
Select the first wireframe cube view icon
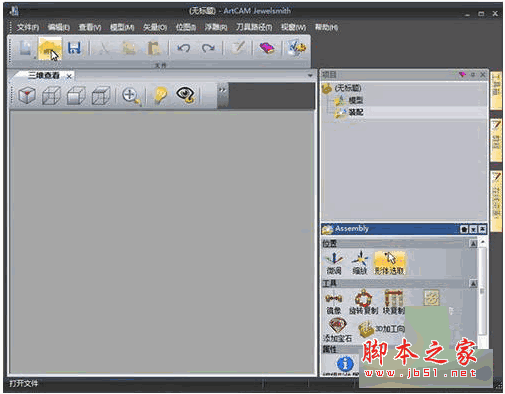pyautogui.click(x=51, y=95)
